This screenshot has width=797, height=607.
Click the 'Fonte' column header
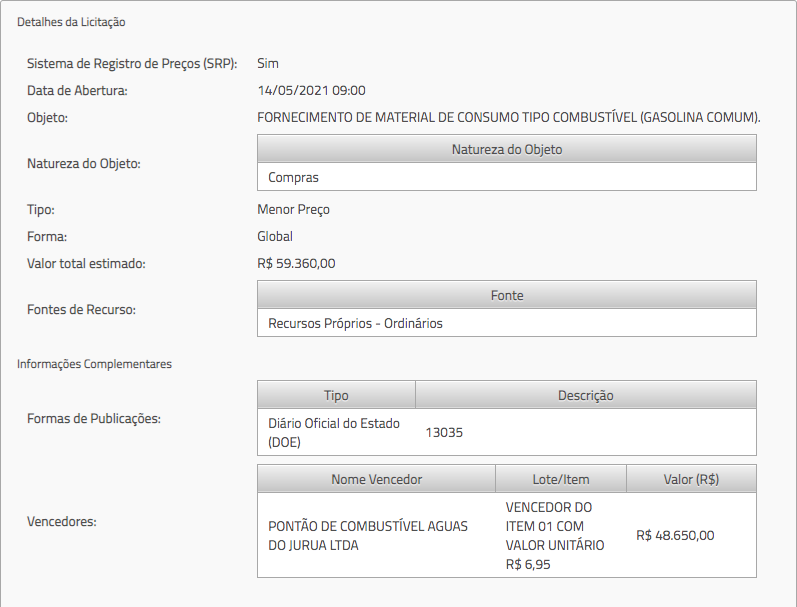pyautogui.click(x=506, y=295)
